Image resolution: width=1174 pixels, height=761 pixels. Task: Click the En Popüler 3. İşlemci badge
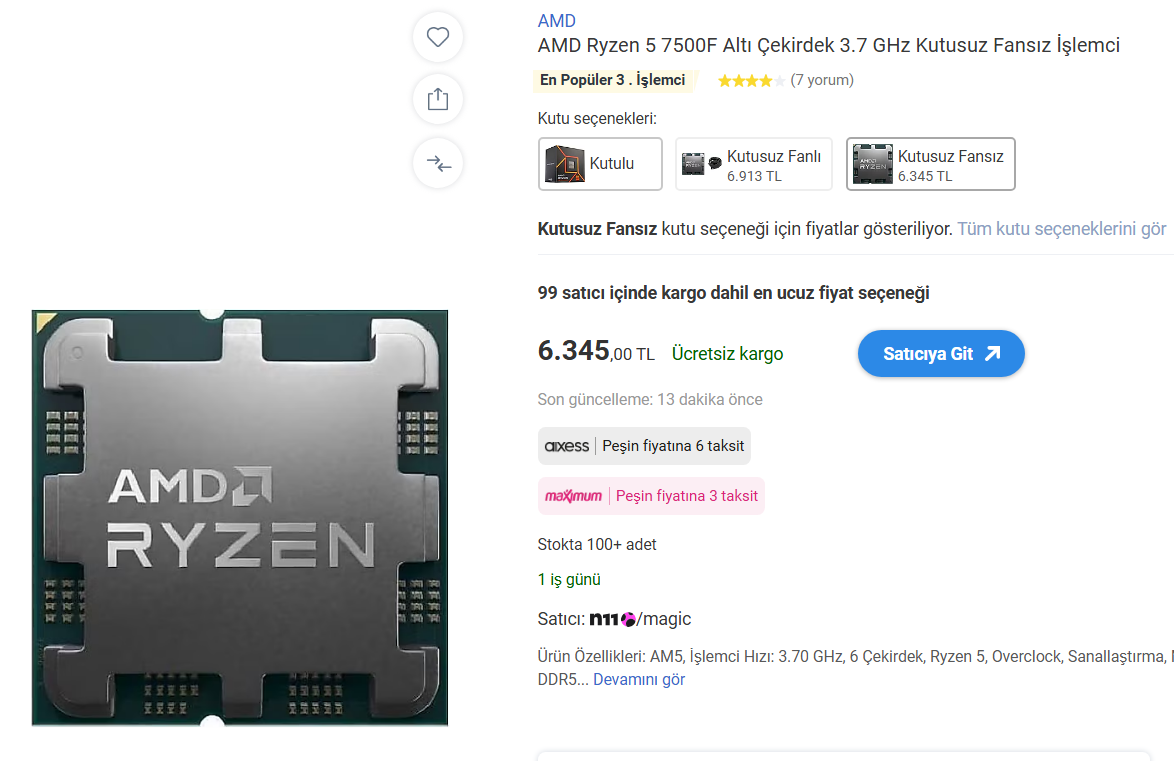(613, 80)
